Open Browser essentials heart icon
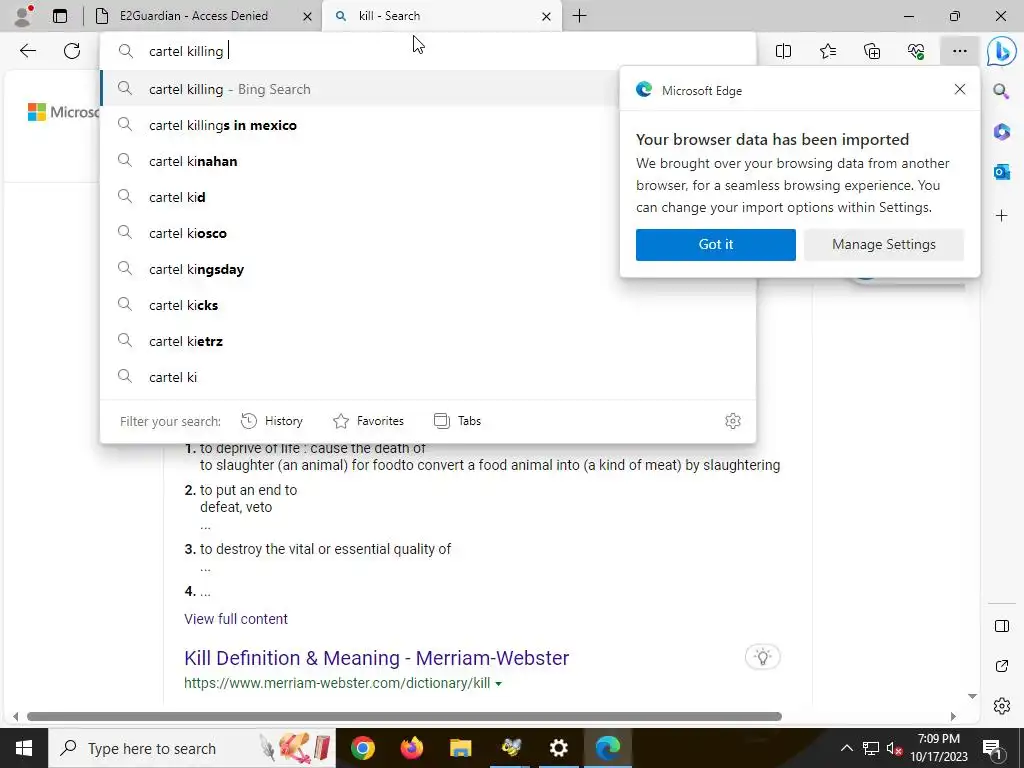1024x768 pixels. [x=916, y=51]
